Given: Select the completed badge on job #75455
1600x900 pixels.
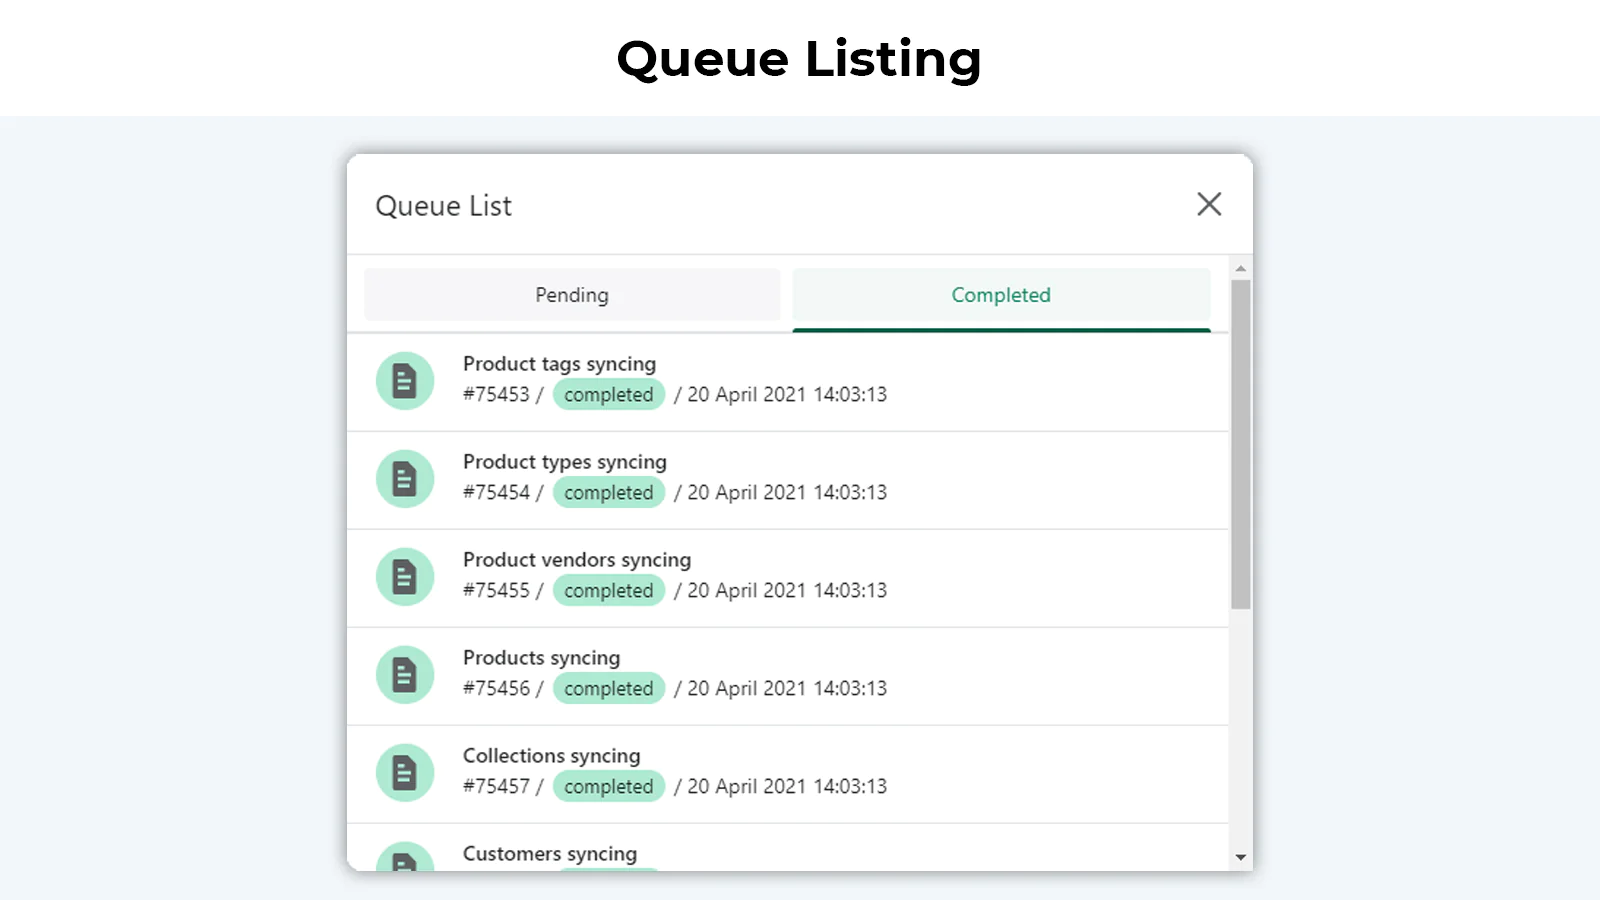Looking at the screenshot, I should [x=608, y=591].
